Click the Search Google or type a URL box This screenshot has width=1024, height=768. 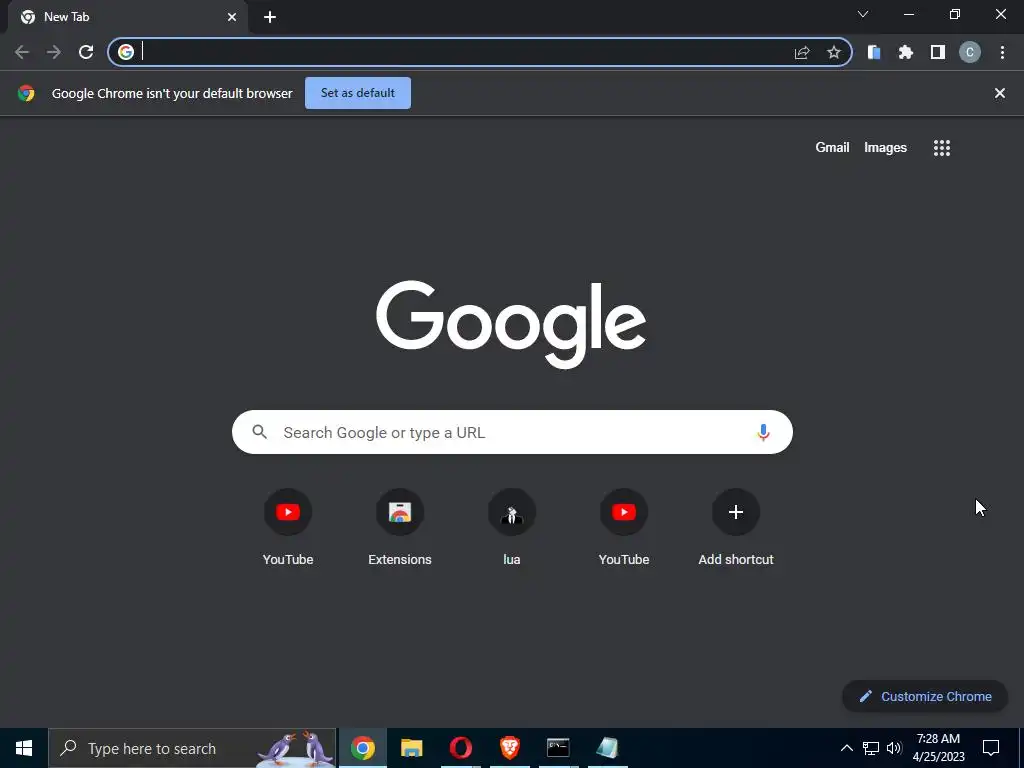pos(512,432)
